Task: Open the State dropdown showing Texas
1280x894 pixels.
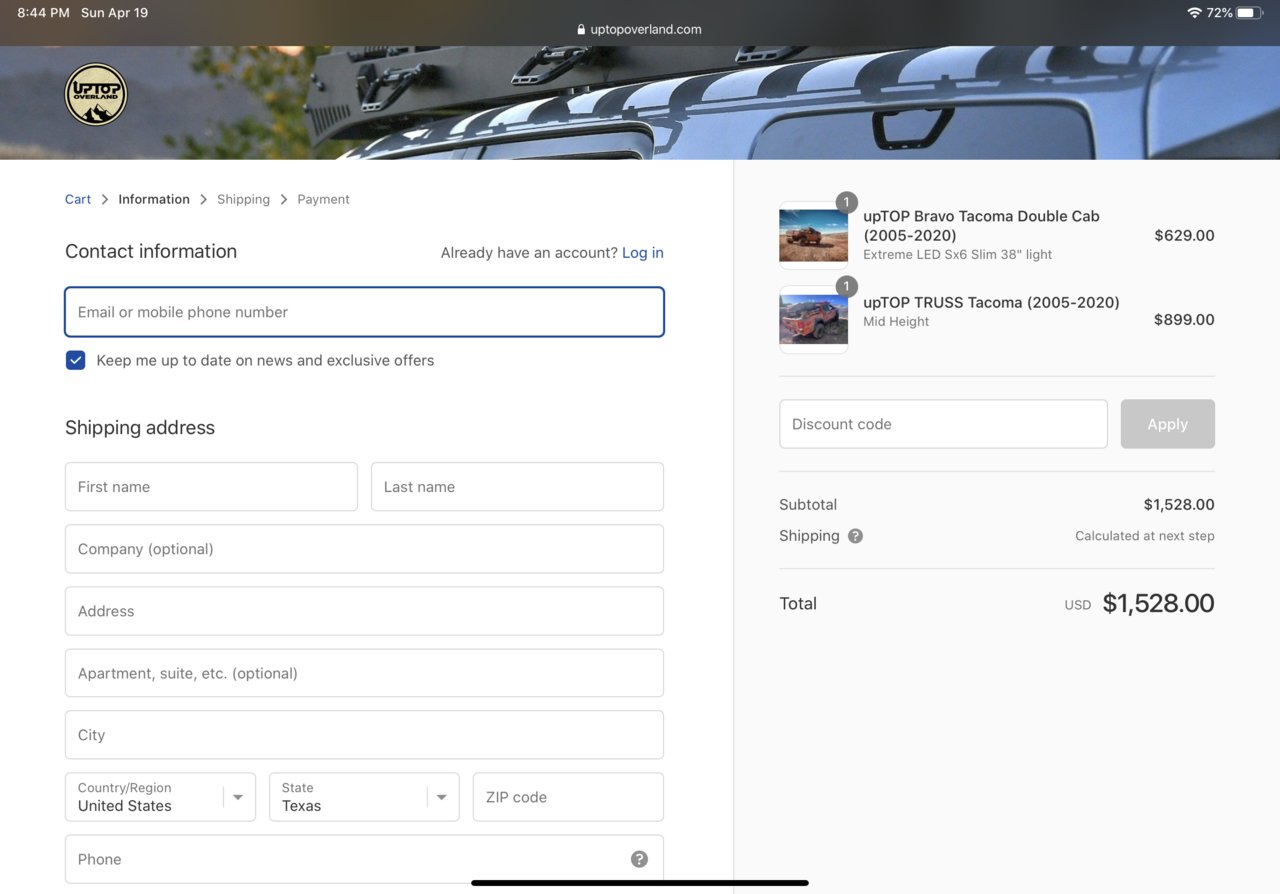Action: (364, 797)
